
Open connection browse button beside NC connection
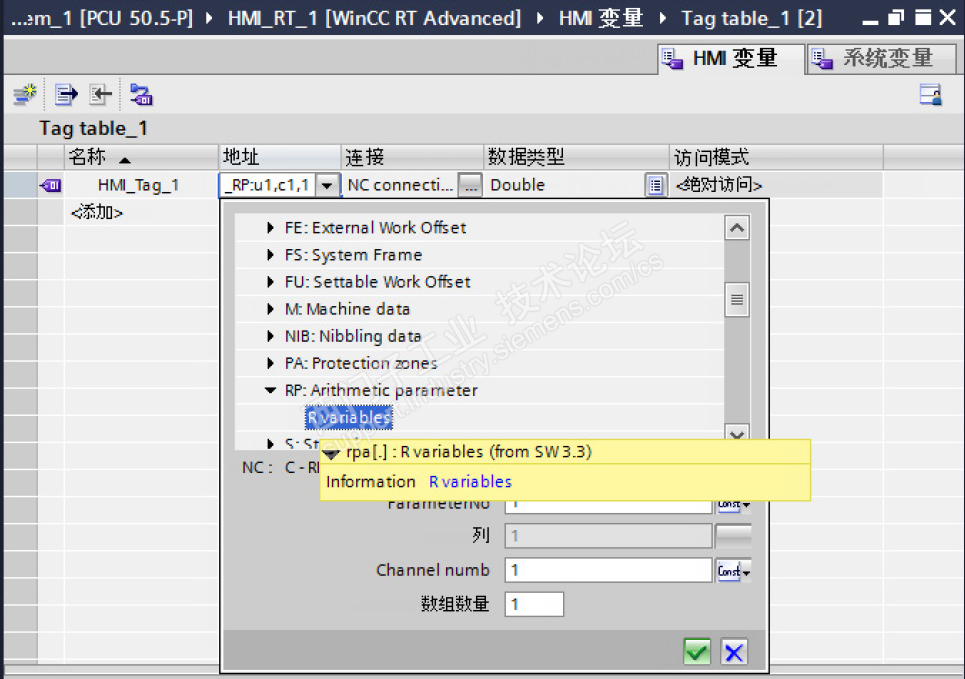click(x=470, y=185)
